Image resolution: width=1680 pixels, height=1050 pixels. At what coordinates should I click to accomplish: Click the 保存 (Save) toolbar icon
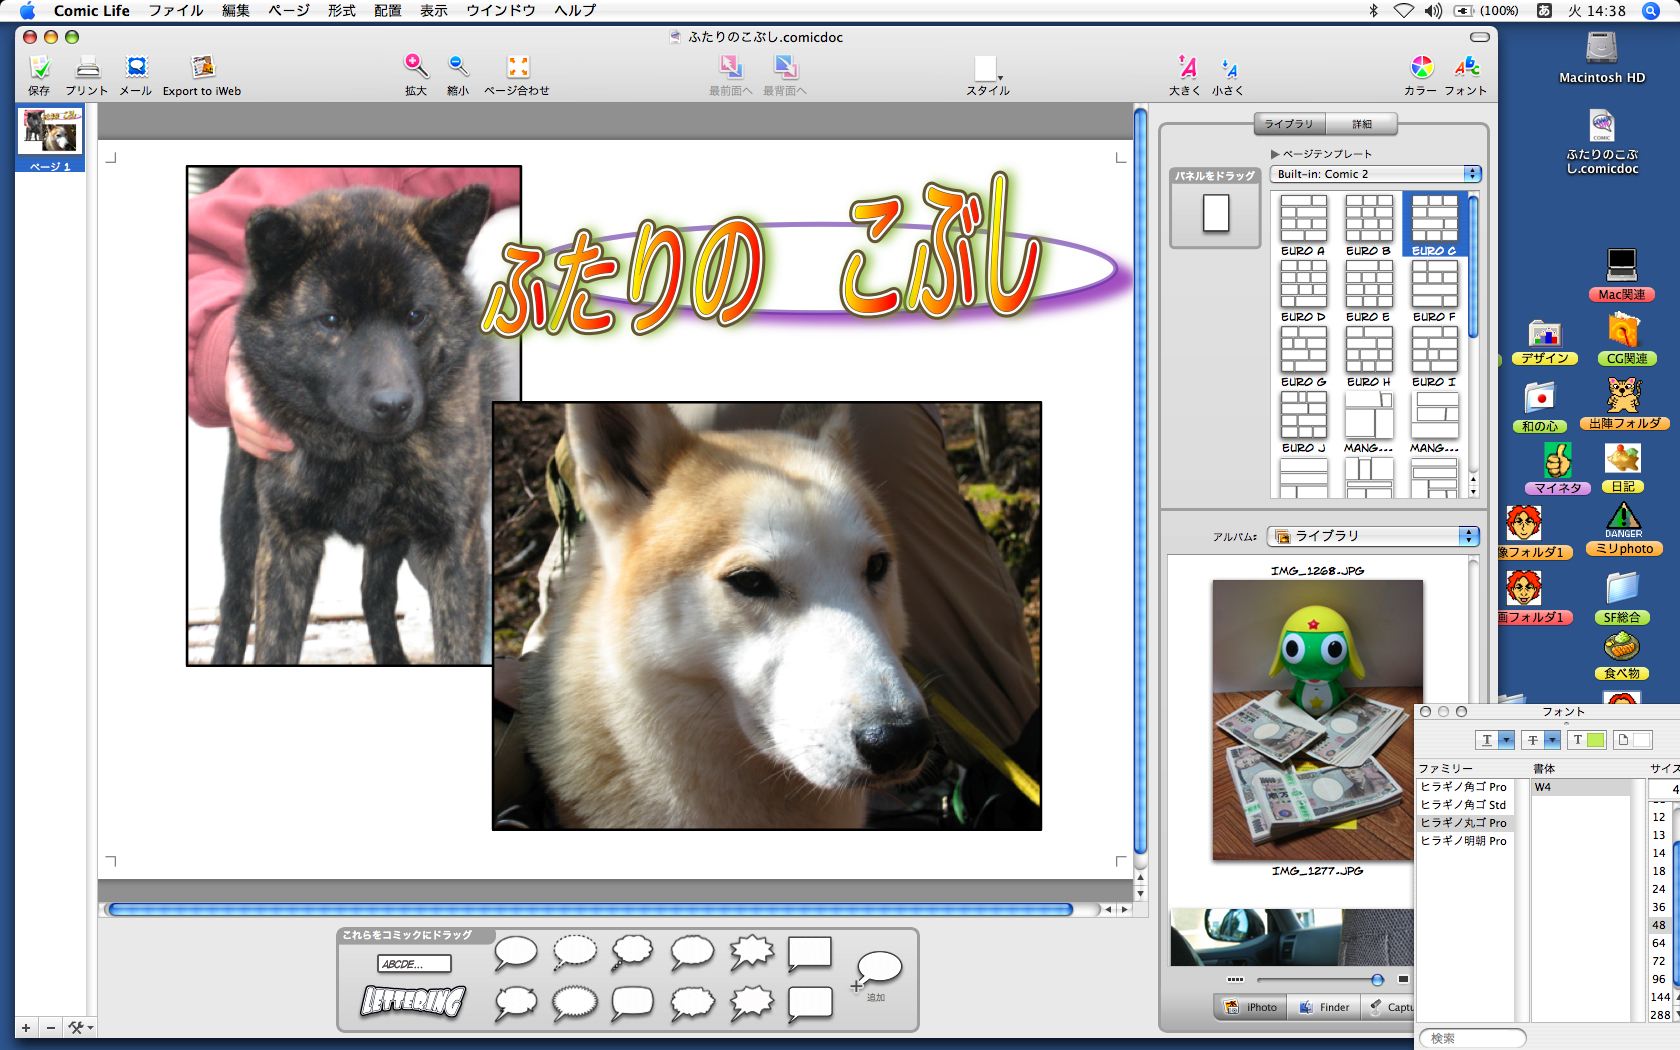tap(39, 67)
